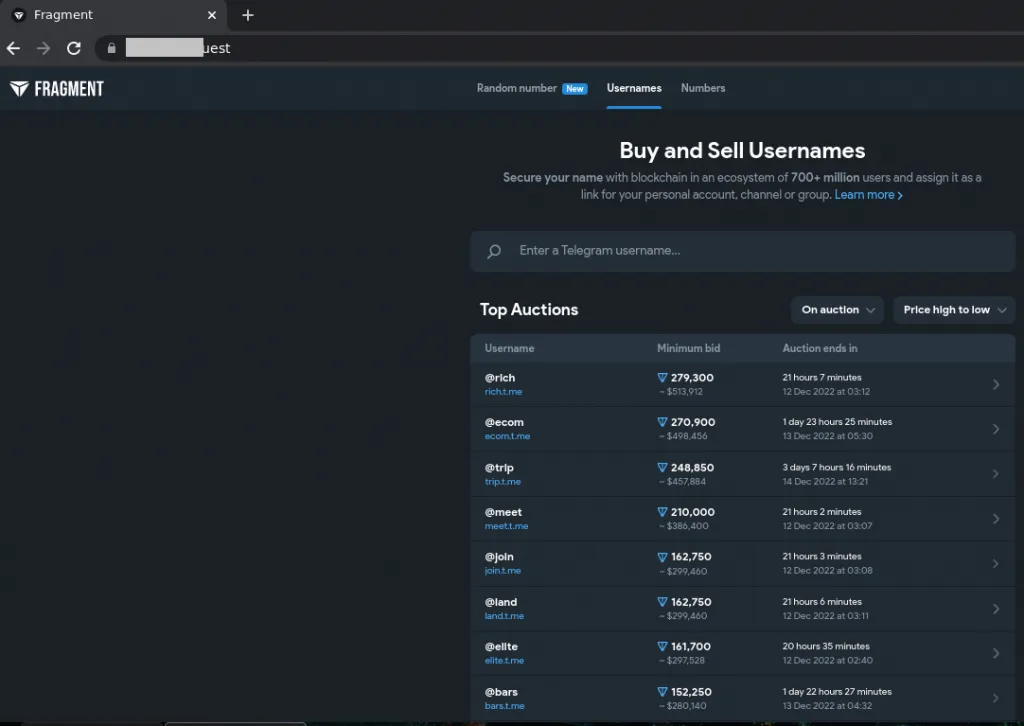Reload the page with the refresh icon

click(x=73, y=48)
